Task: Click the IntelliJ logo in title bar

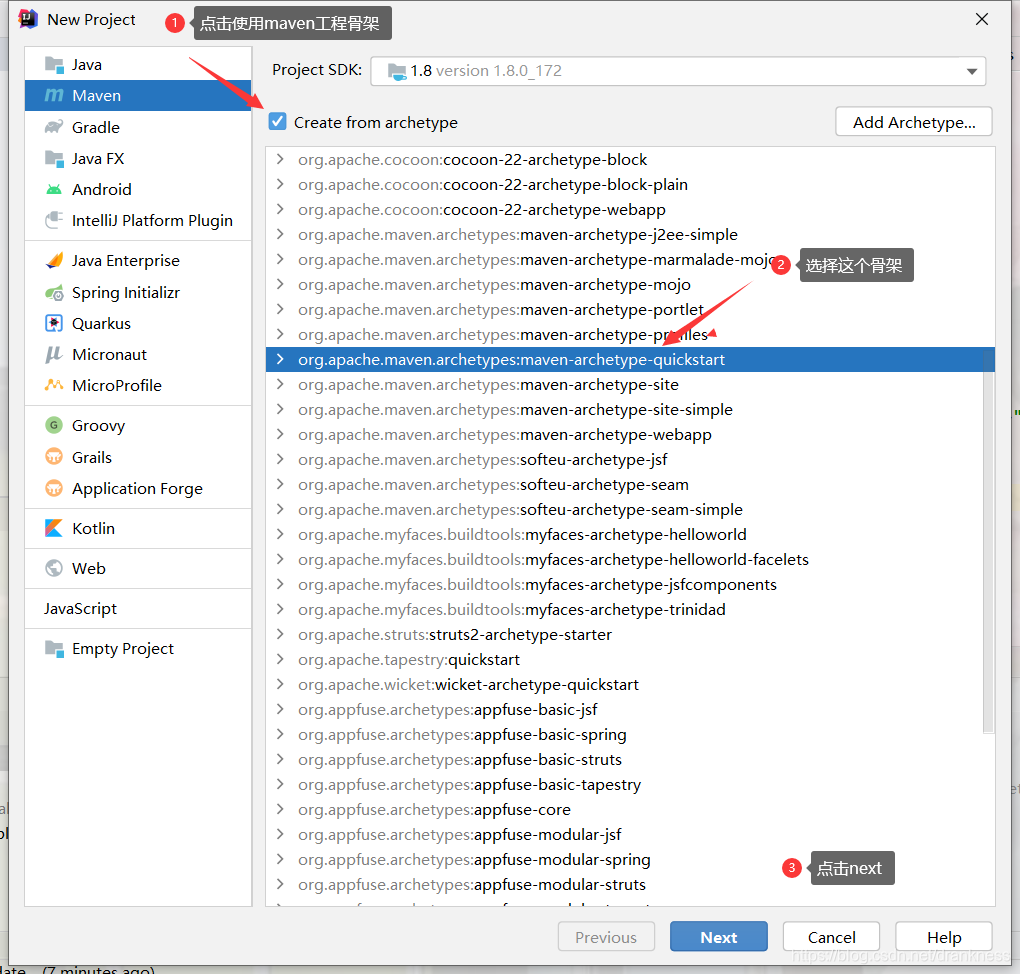Action: [x=28, y=20]
